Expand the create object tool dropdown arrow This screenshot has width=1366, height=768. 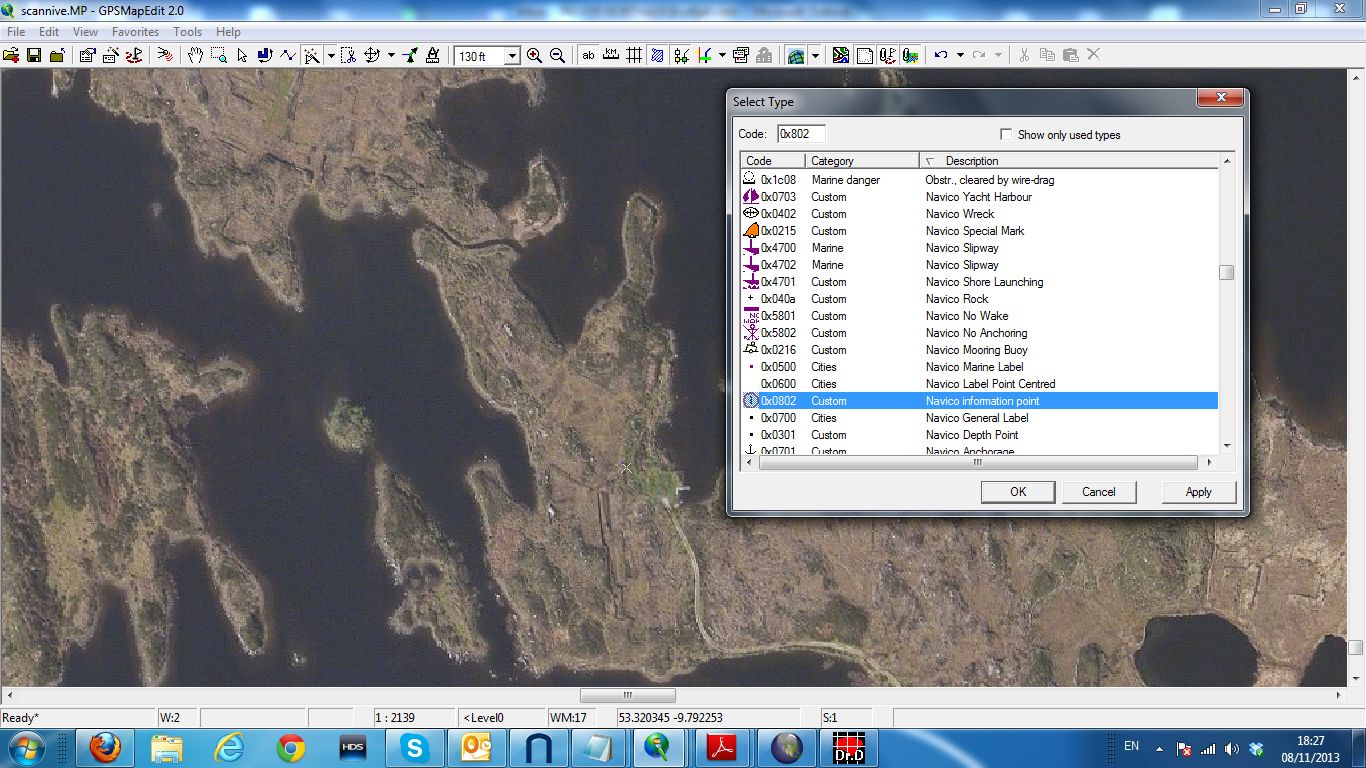(x=331, y=55)
